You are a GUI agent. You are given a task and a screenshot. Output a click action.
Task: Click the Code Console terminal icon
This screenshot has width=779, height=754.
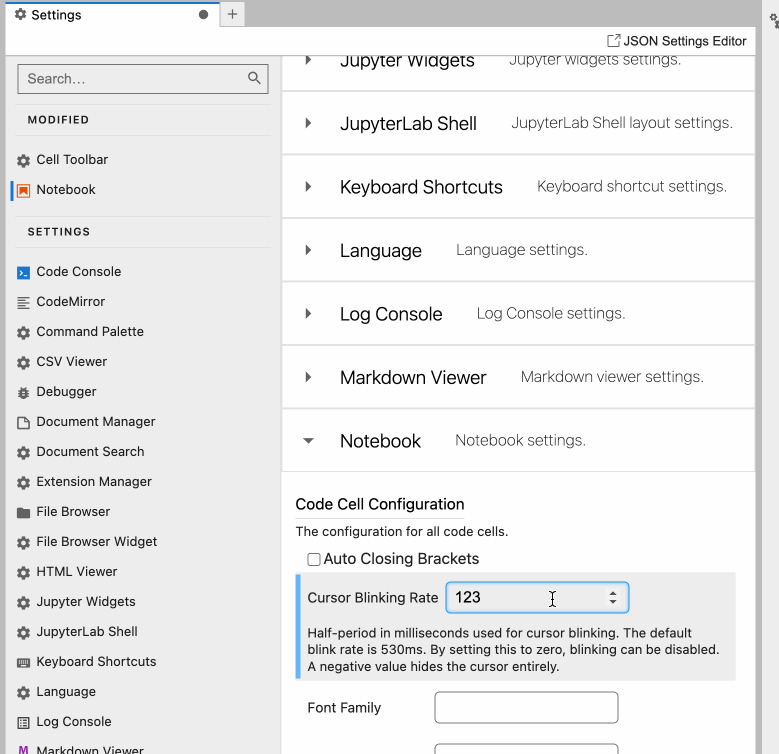tap(23, 272)
